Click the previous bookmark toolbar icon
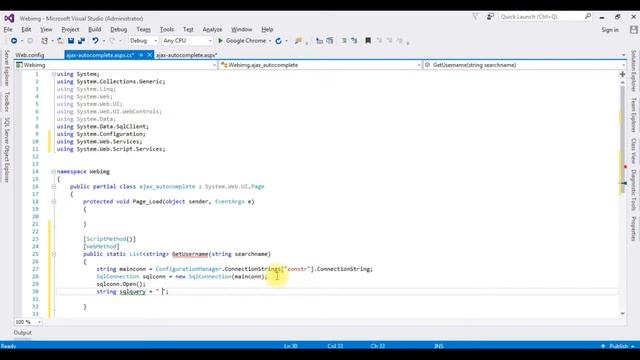This screenshot has height=360, width=640. [x=379, y=41]
